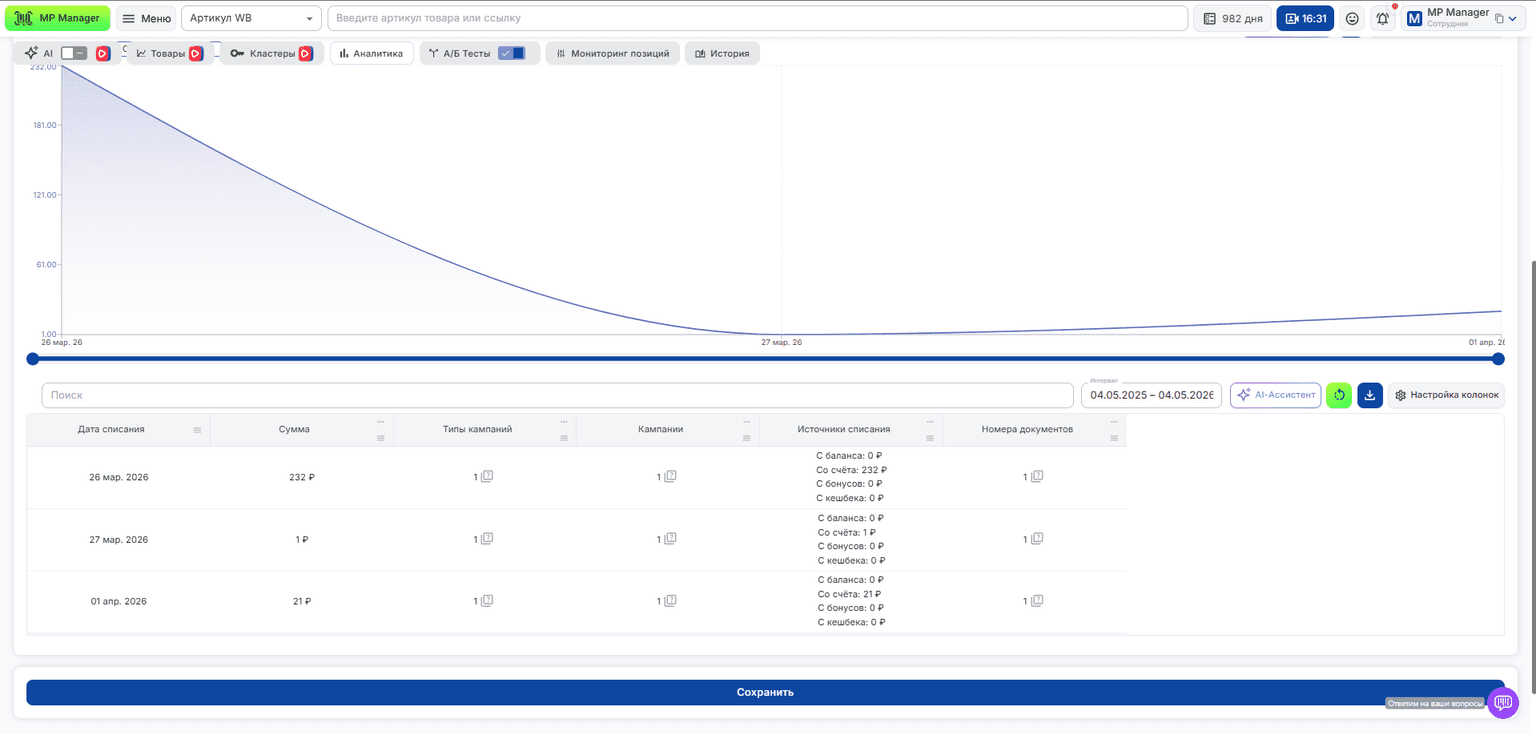This screenshot has height=734, width=1536.
Task: Open Настройка колонок settings
Action: click(1446, 395)
